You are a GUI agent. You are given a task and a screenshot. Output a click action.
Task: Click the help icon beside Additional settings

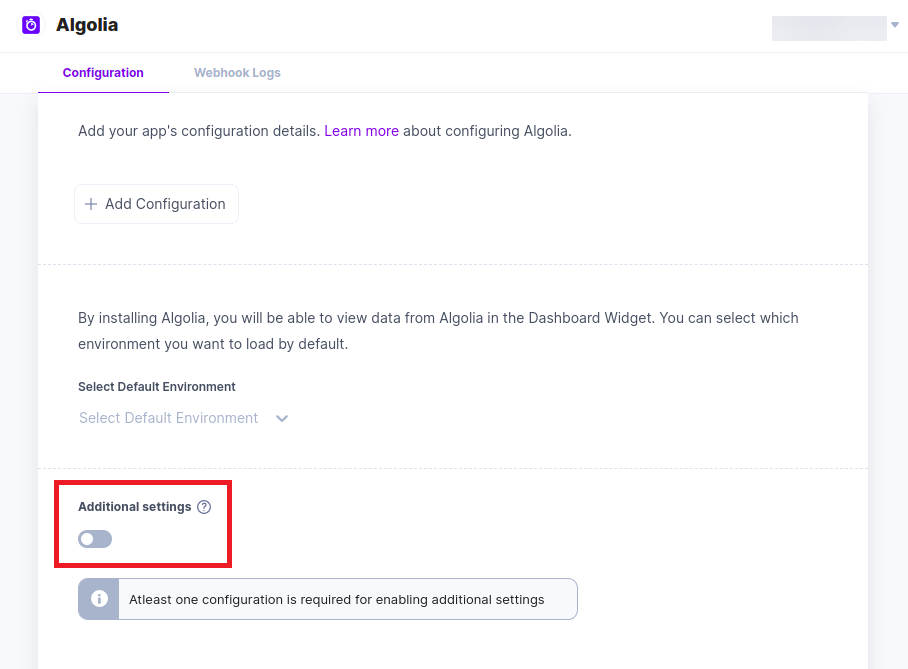[x=204, y=507]
